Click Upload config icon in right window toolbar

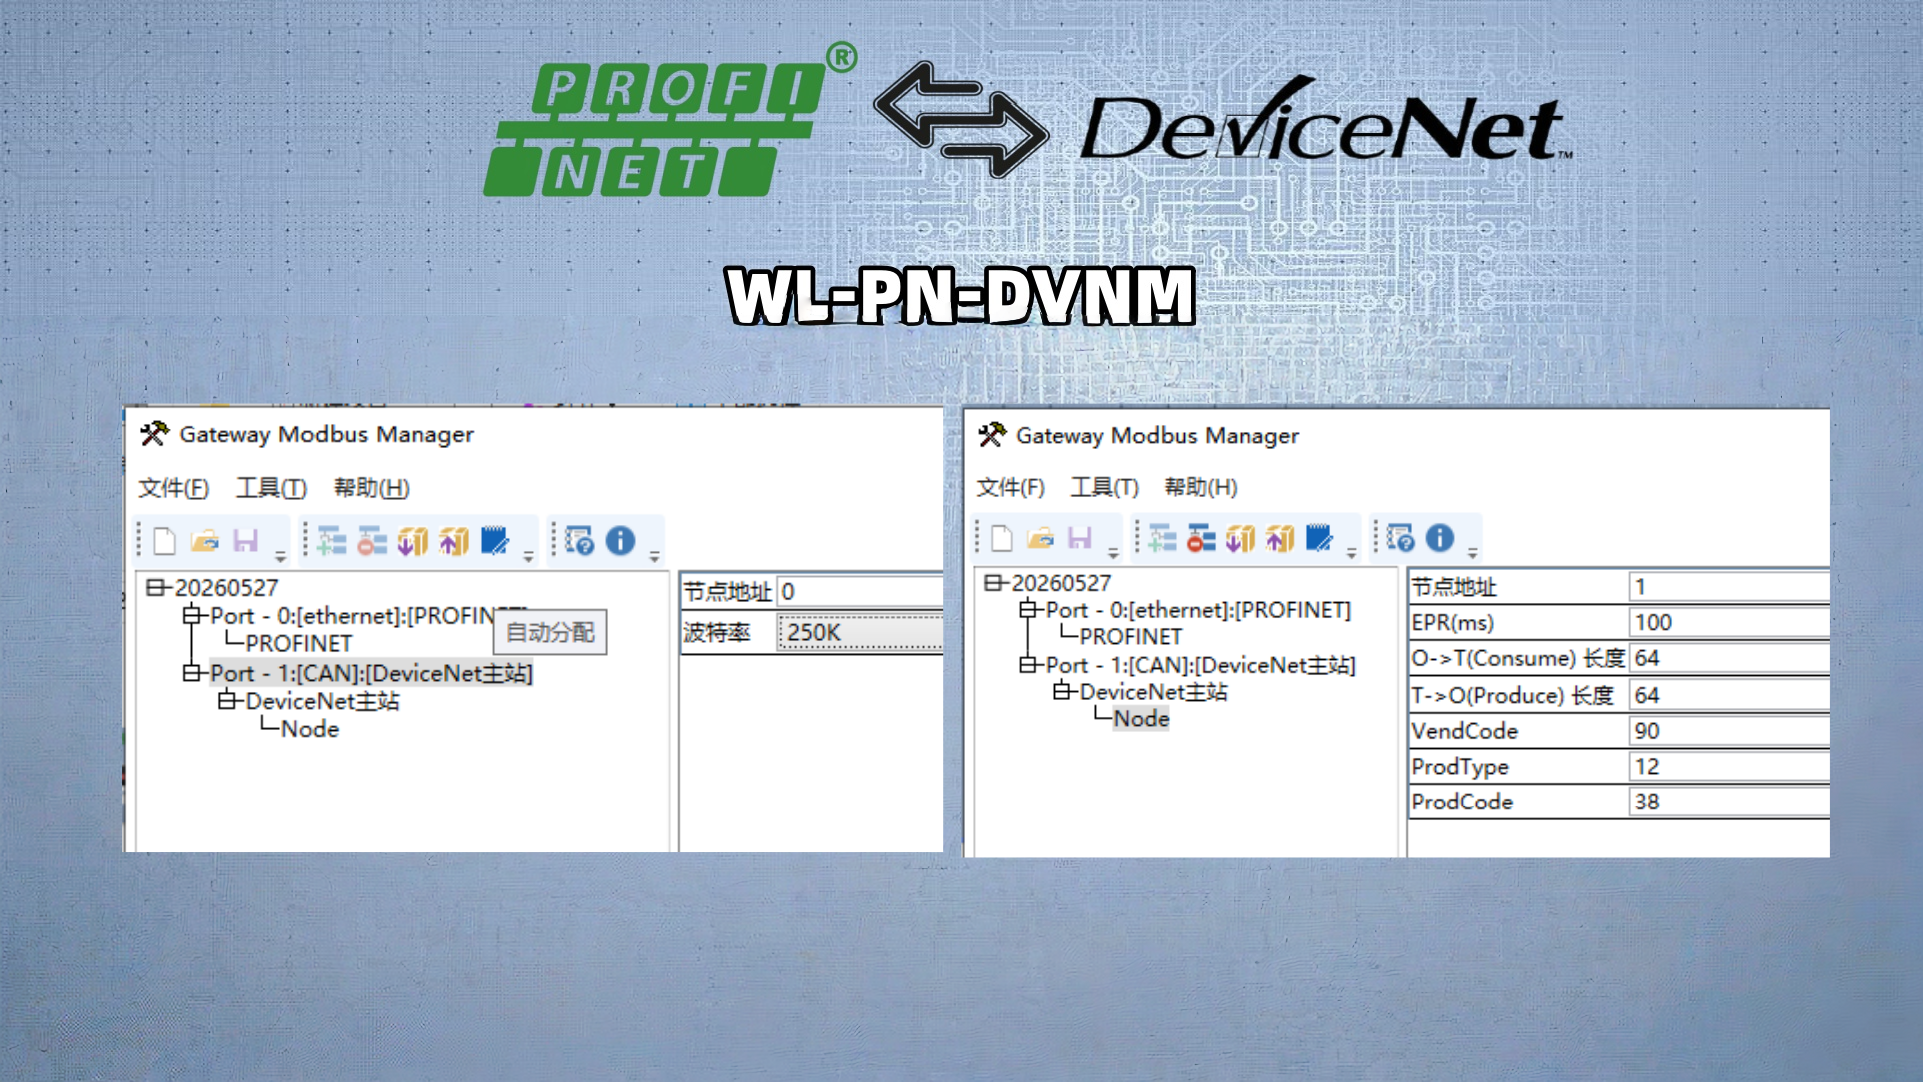1280,538
